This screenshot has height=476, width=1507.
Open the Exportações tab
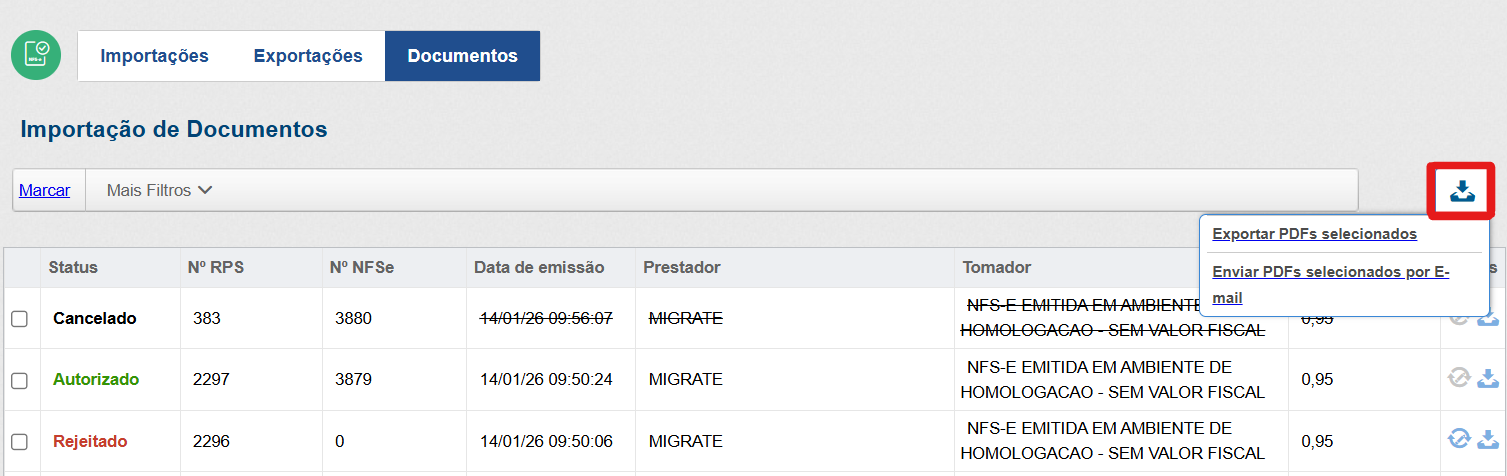[308, 56]
